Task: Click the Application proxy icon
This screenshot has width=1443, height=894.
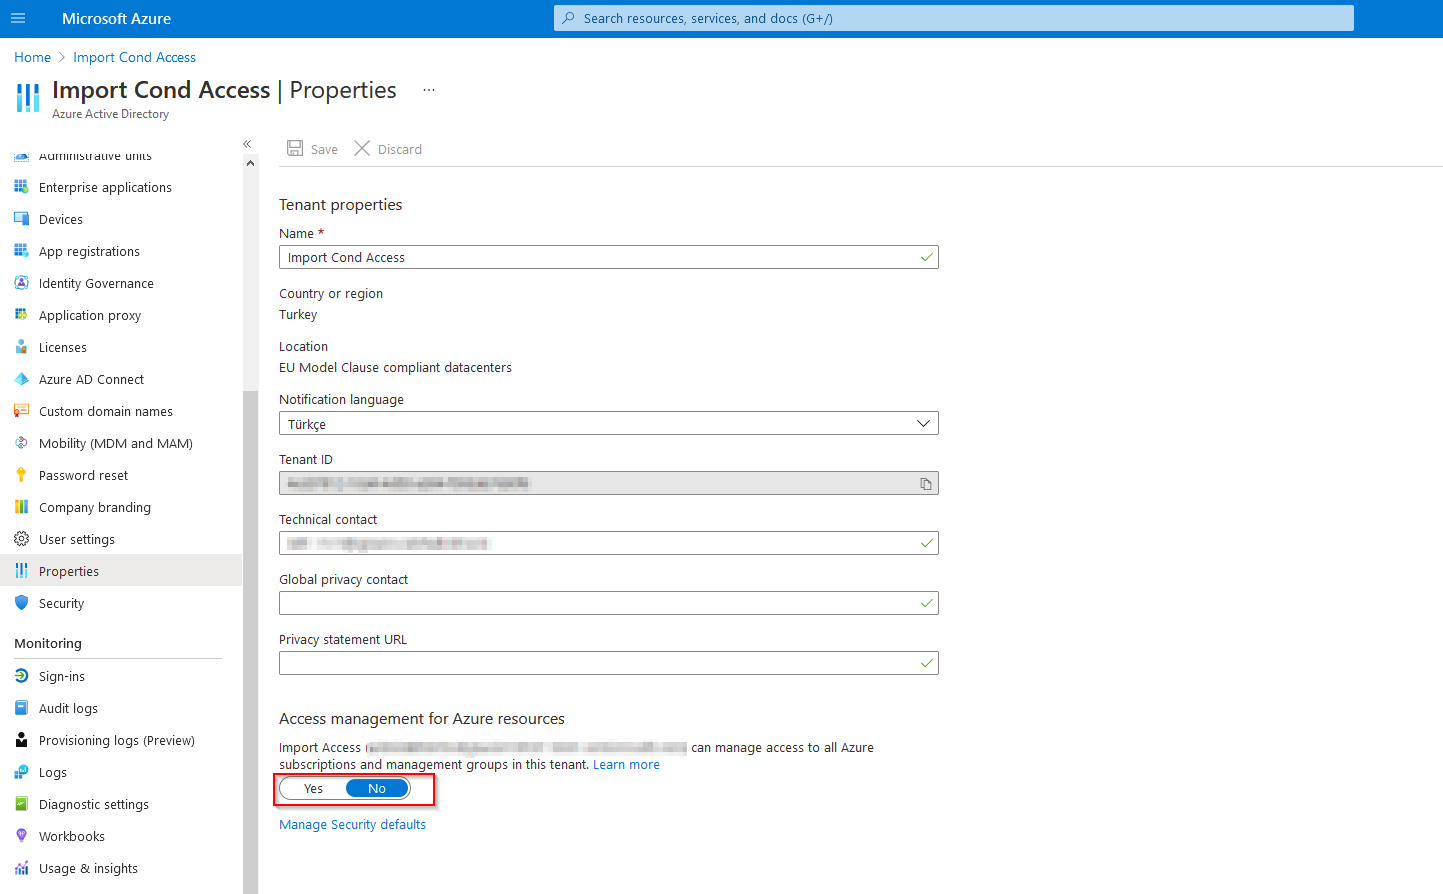Action: click(x=21, y=315)
